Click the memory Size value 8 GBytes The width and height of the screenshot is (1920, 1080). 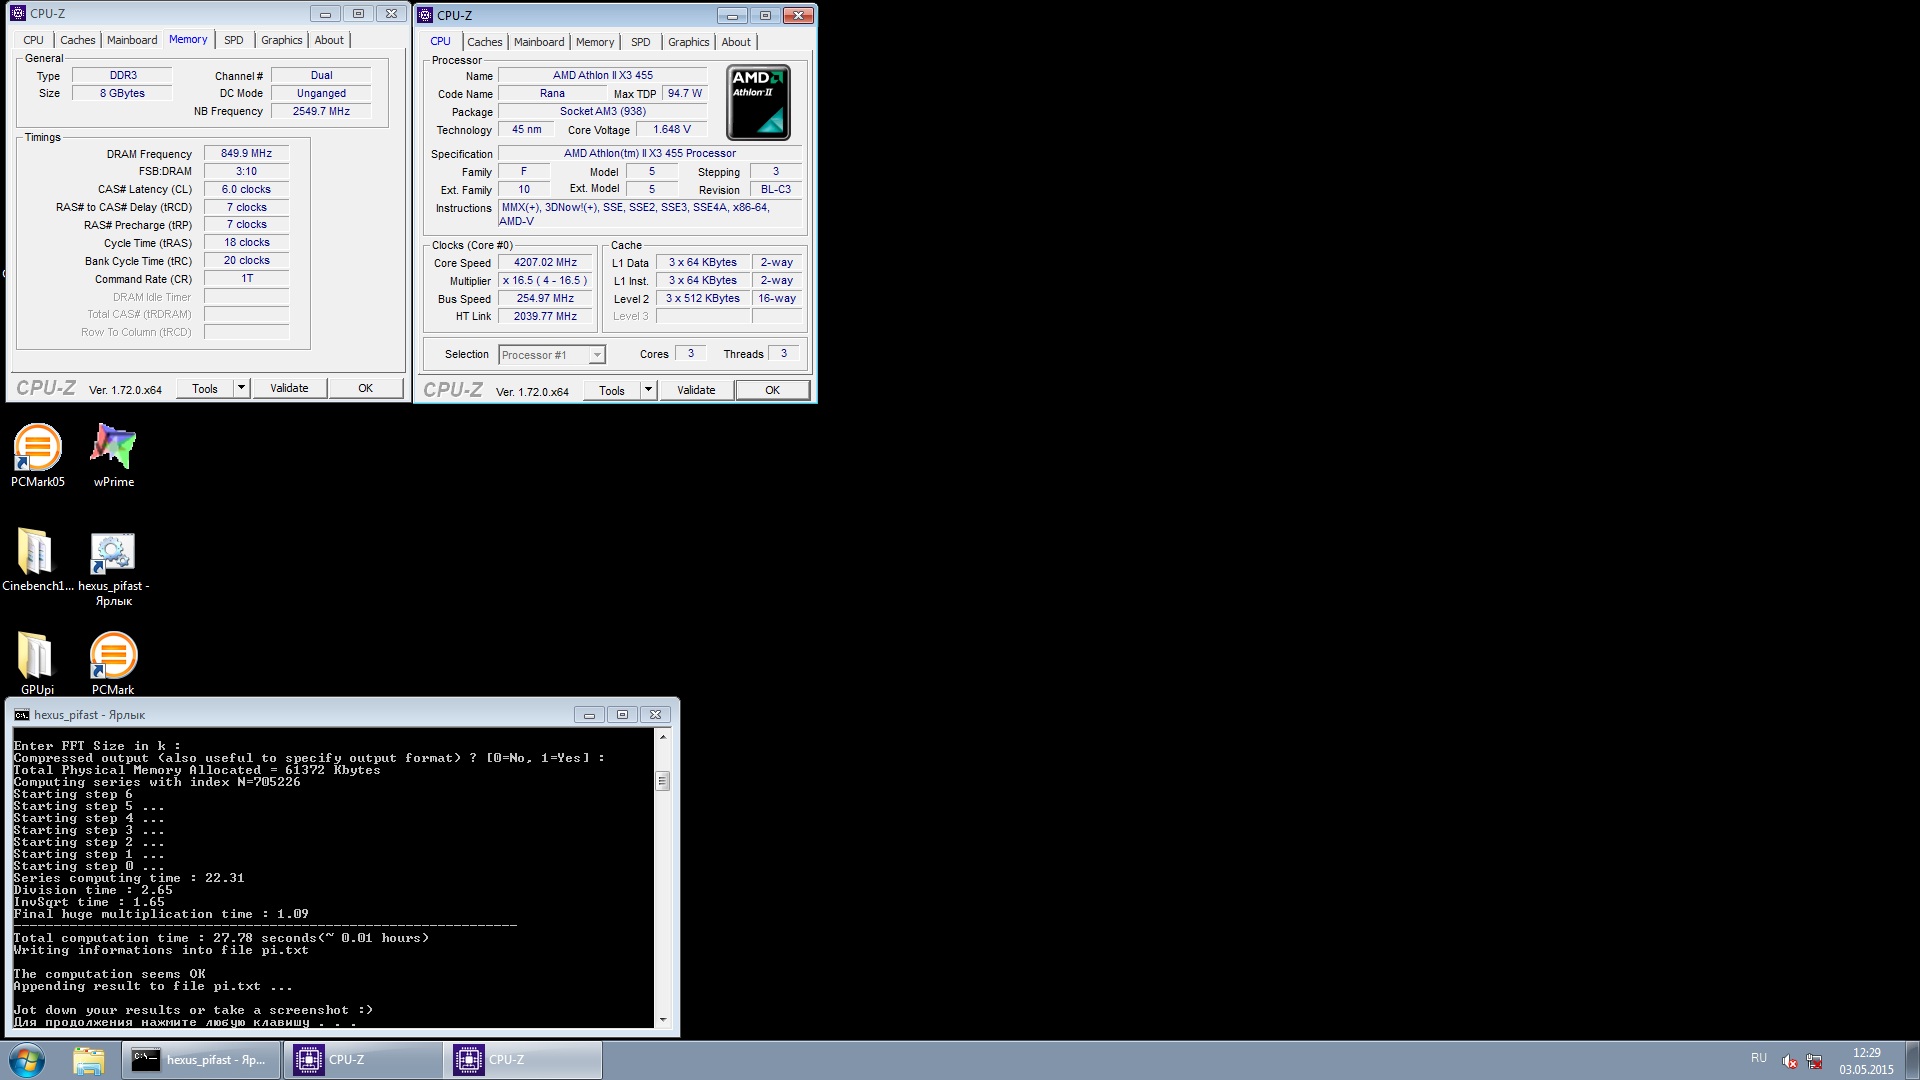tap(122, 93)
